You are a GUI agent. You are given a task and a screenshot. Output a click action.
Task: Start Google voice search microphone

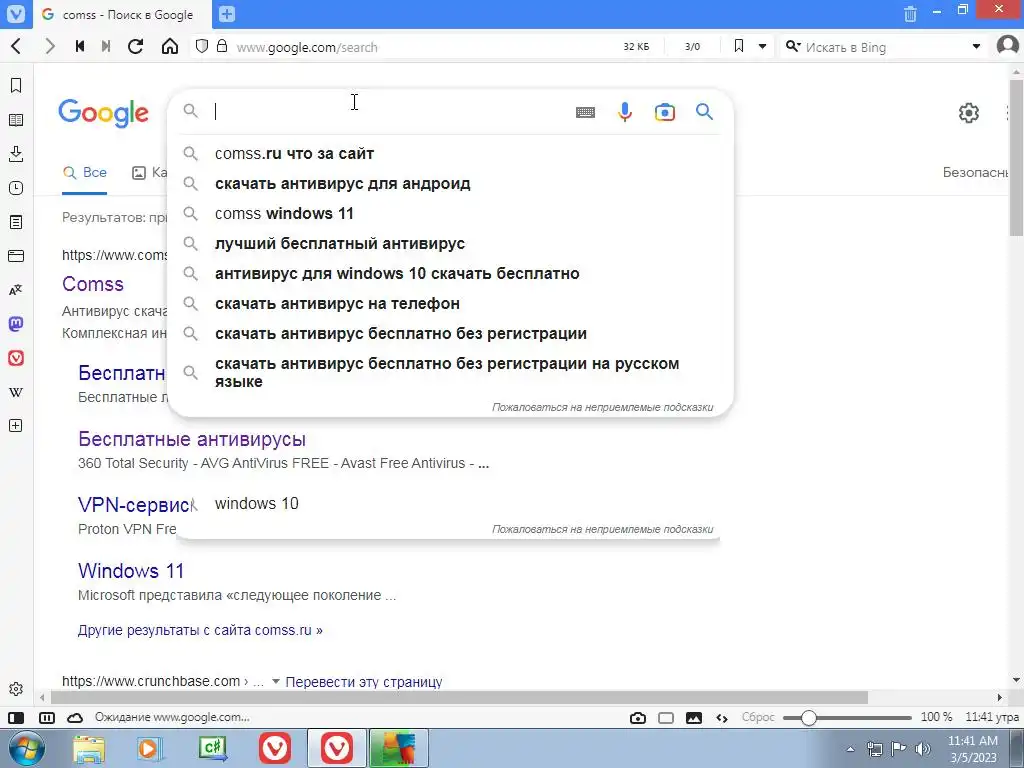click(x=625, y=112)
